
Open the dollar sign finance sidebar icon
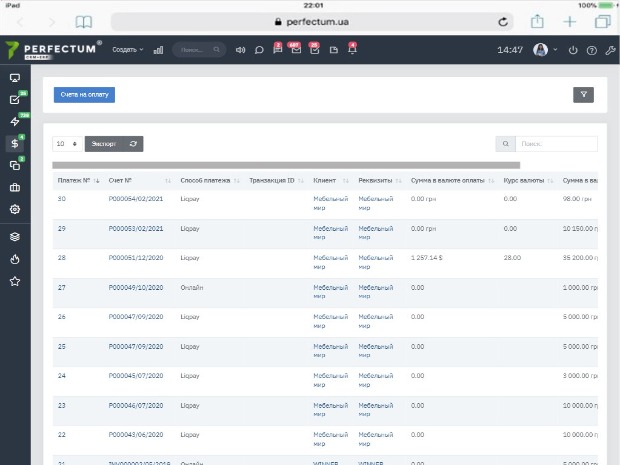(x=15, y=144)
